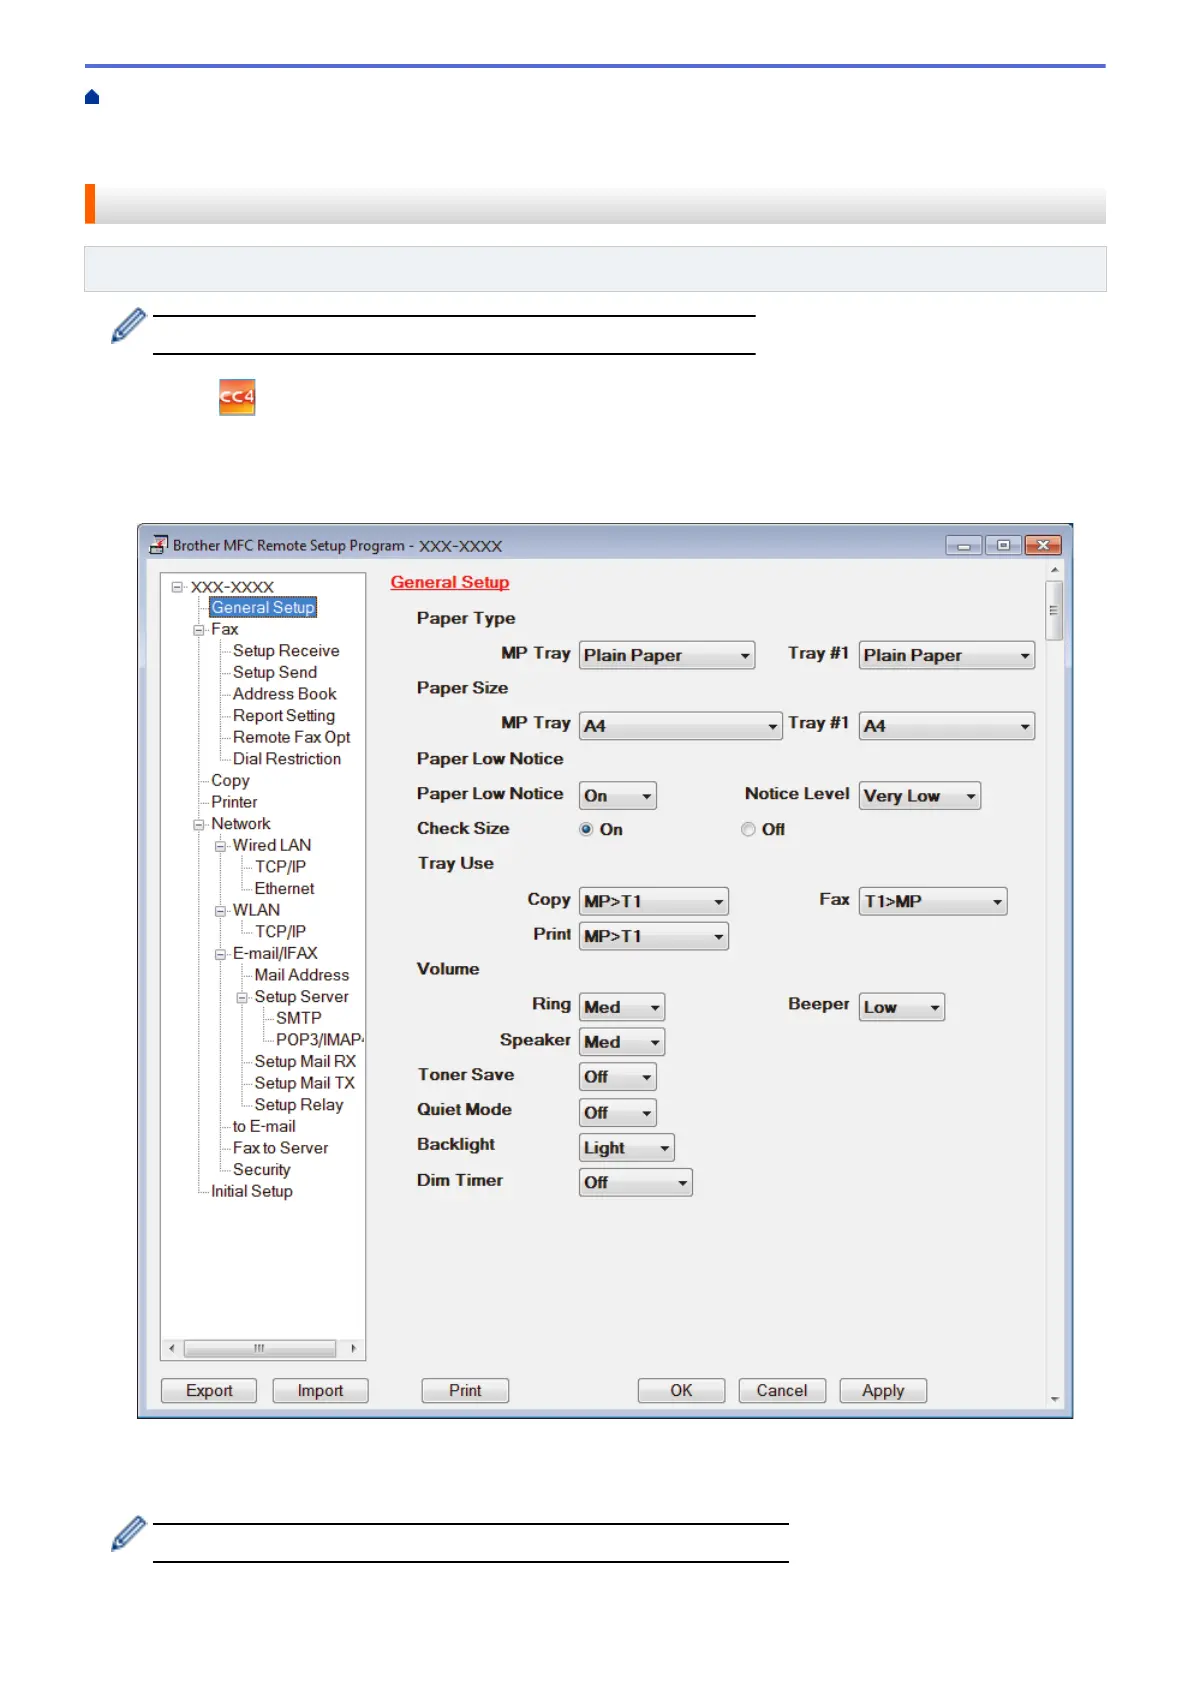The image size is (1191, 1684).
Task: Click the Export button
Action: coord(209,1391)
